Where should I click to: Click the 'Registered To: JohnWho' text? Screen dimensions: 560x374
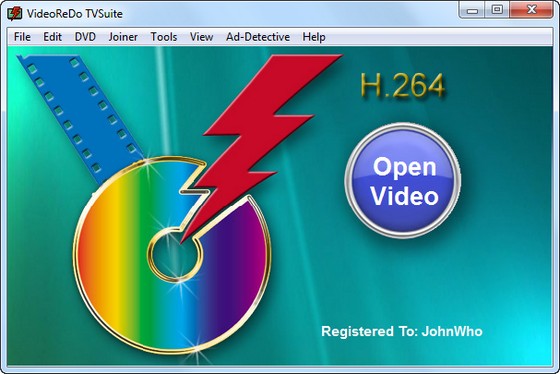click(x=402, y=331)
